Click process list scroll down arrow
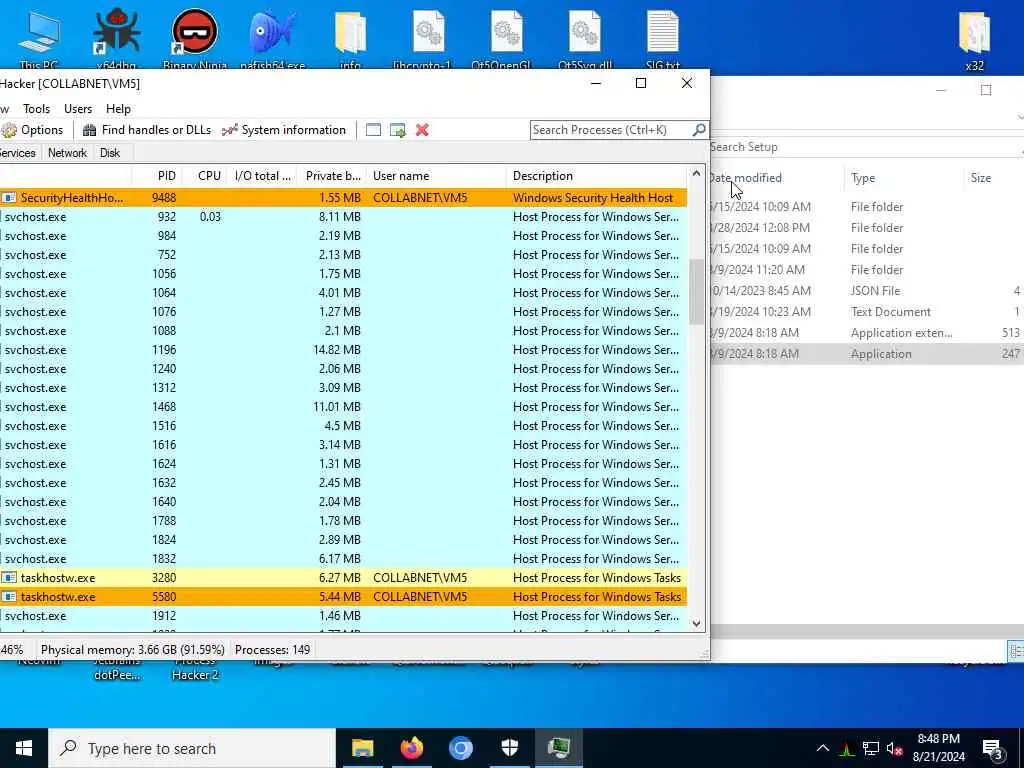The height and width of the screenshot is (768, 1024). (696, 624)
